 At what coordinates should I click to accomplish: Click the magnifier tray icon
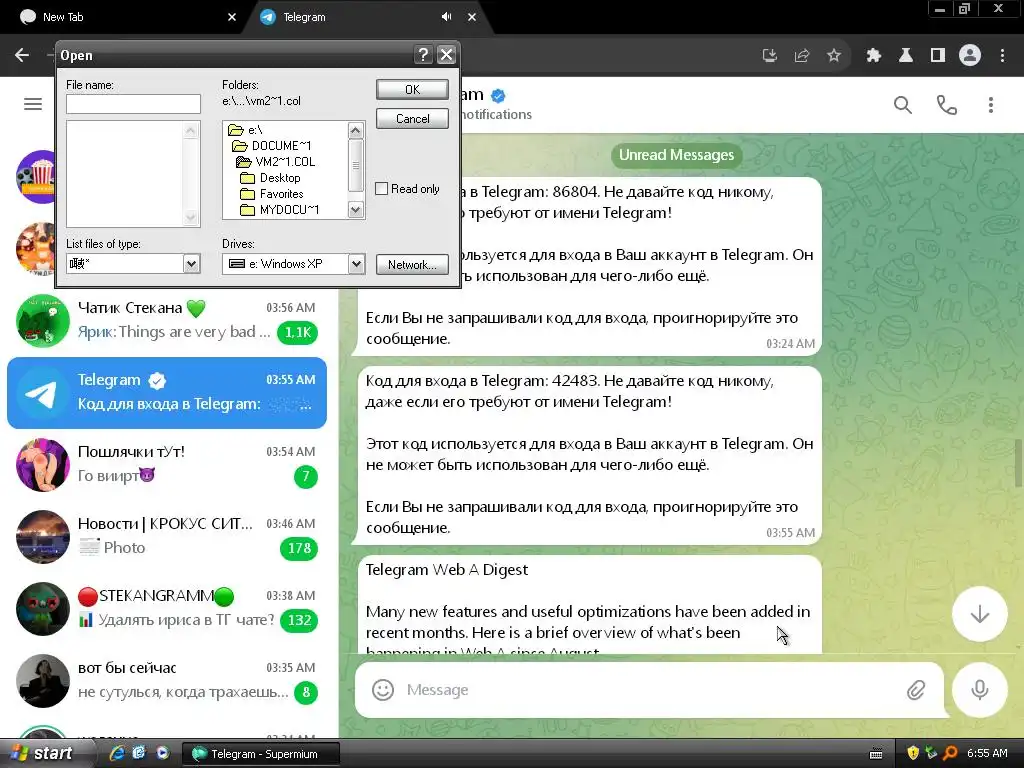coord(950,753)
